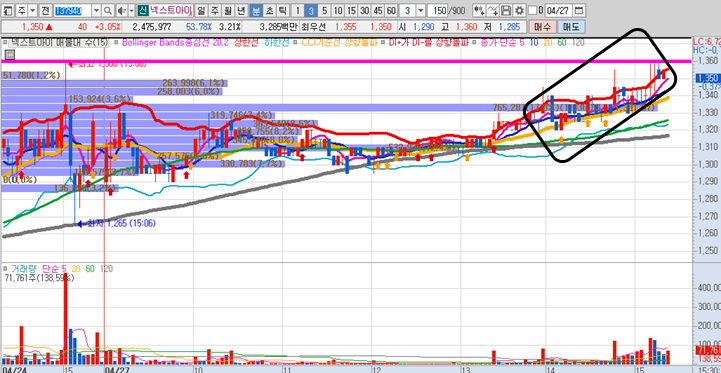Click the 765,287 volume profile label
The height and width of the screenshot is (373, 721).
509,107
